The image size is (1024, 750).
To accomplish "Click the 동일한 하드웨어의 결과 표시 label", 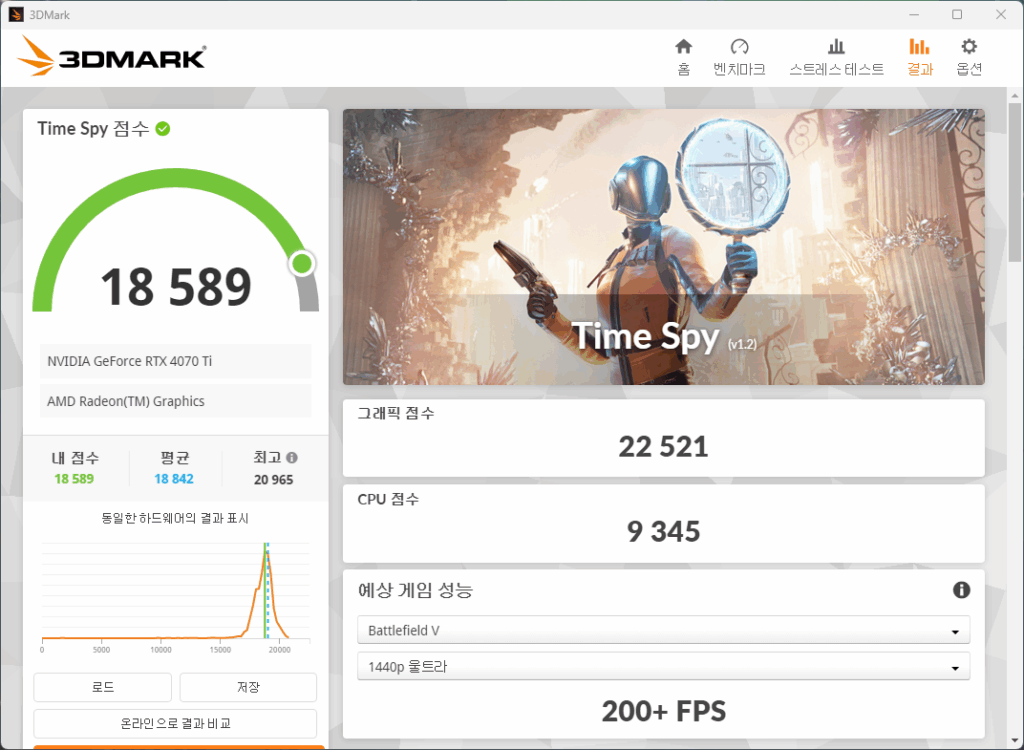I will coord(175,518).
